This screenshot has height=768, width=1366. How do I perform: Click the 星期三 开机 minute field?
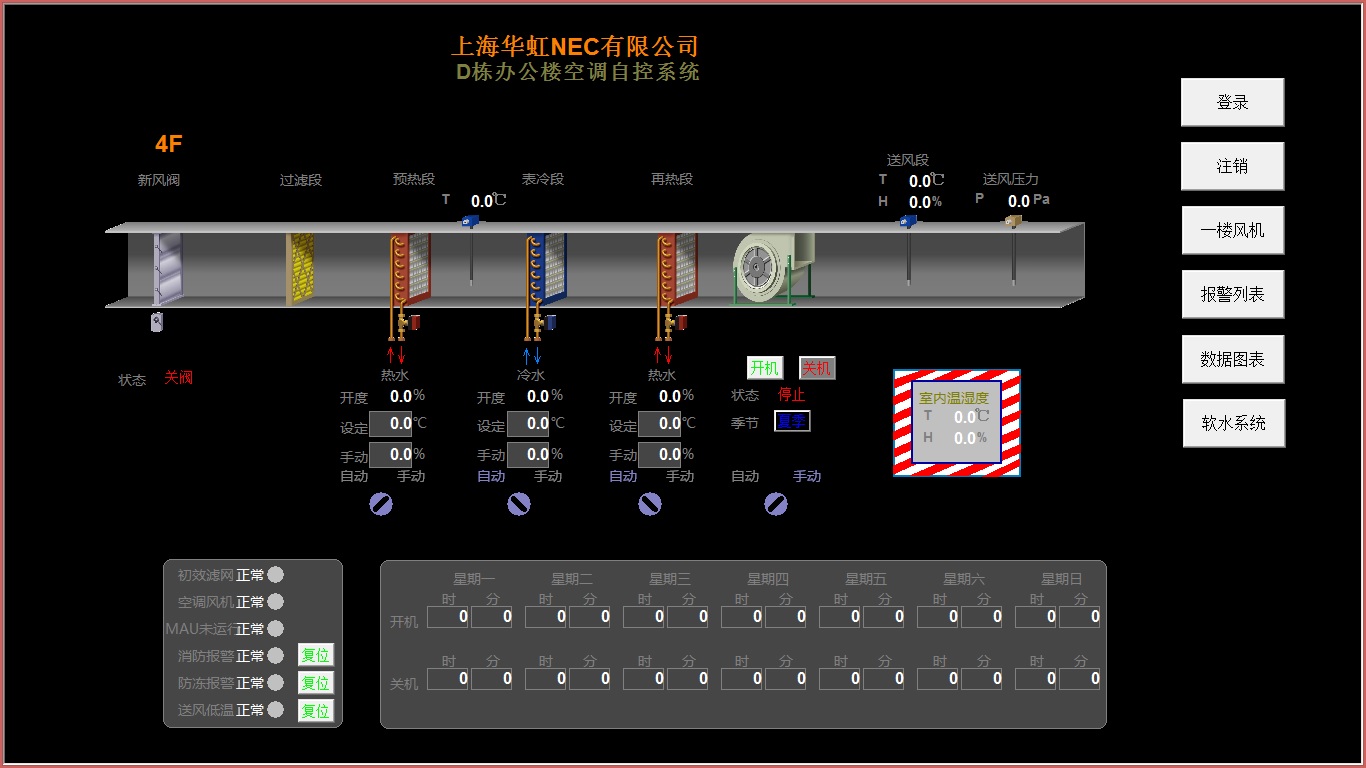687,618
